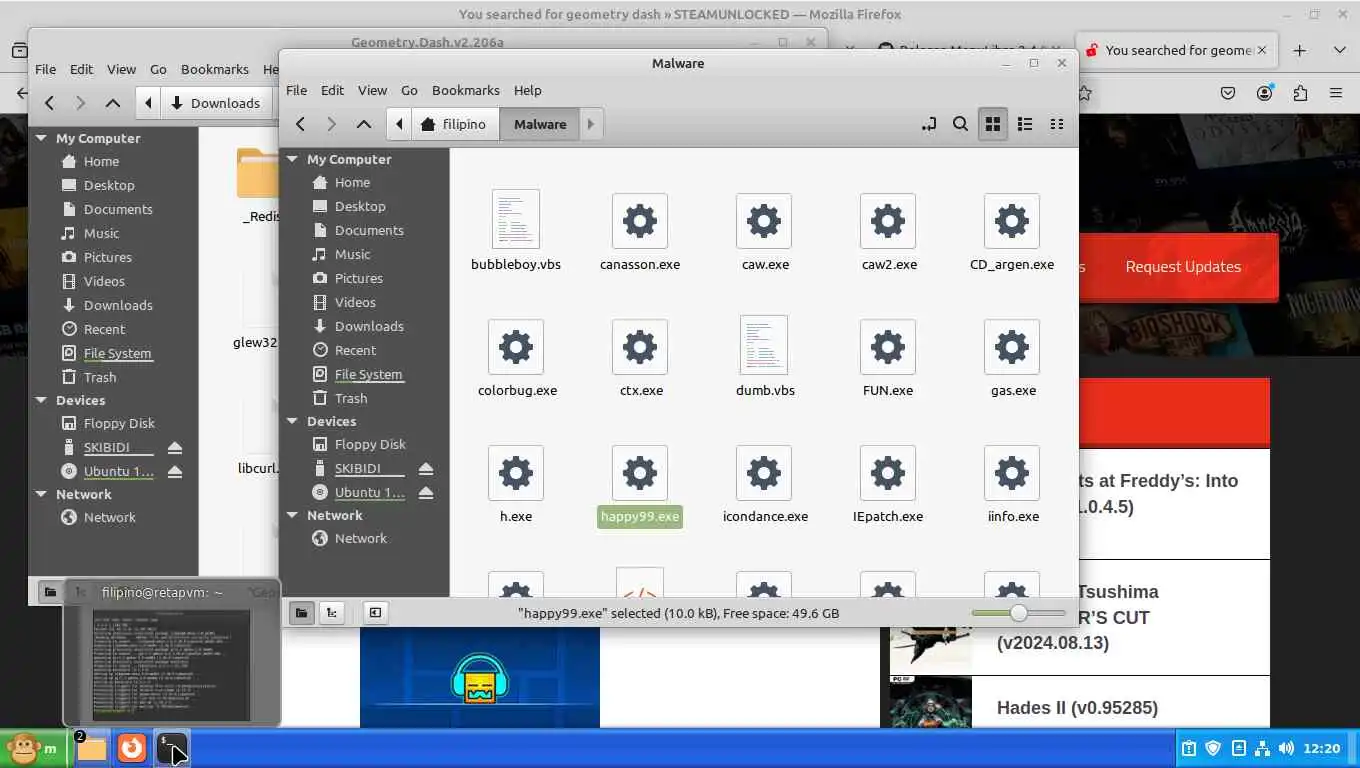1360x768 pixels.
Task: Collapse My Computer section in Malware window
Action: [x=293, y=159]
